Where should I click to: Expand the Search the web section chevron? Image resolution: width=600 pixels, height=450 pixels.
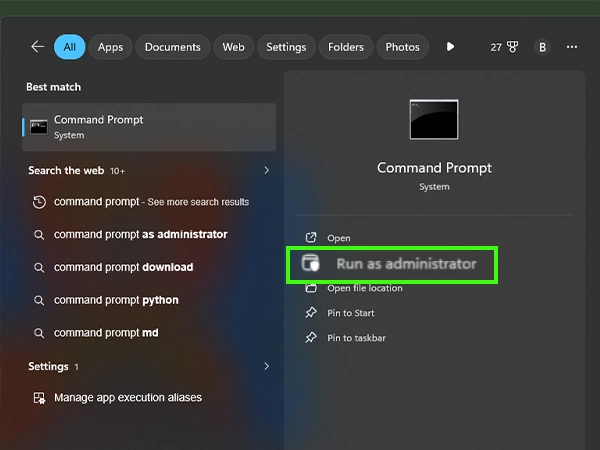click(267, 170)
